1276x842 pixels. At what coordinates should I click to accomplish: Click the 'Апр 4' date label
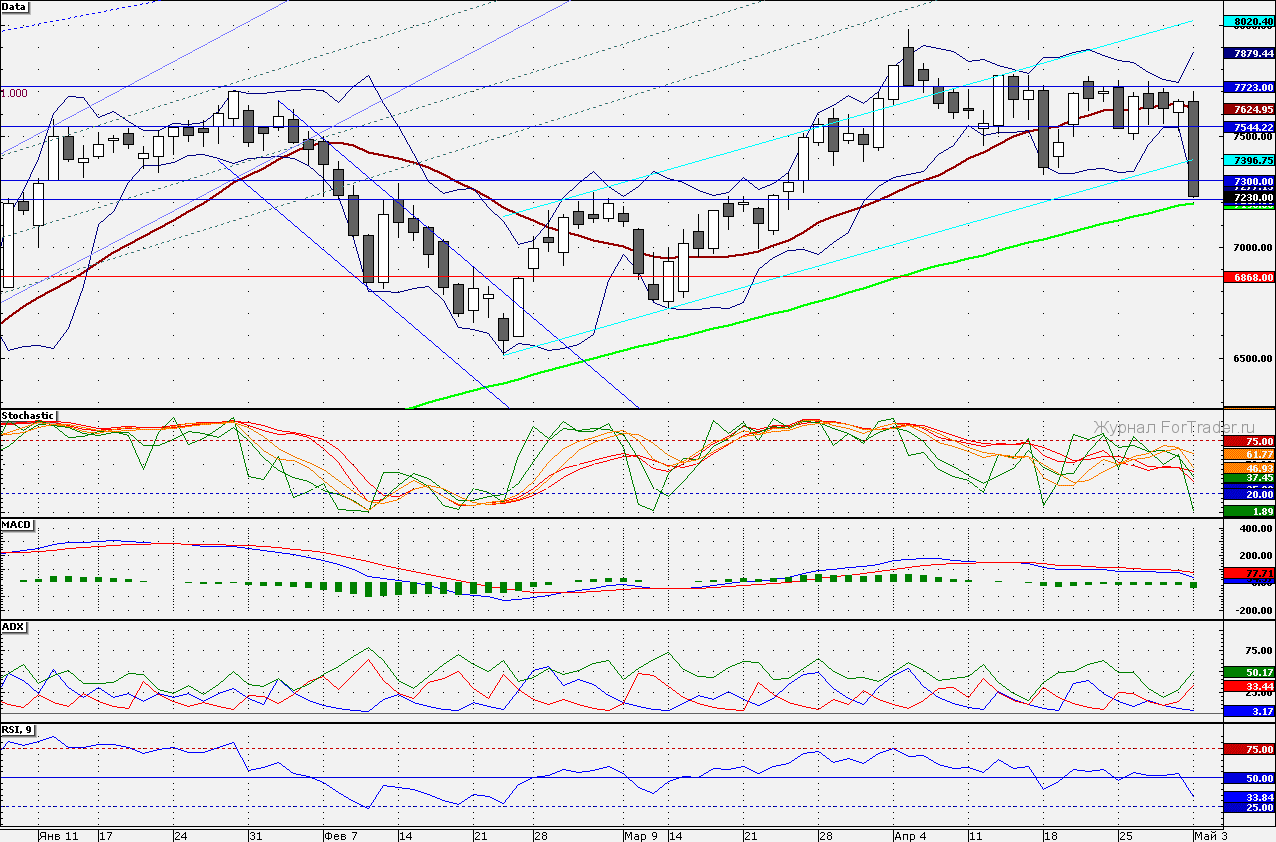pos(911,835)
